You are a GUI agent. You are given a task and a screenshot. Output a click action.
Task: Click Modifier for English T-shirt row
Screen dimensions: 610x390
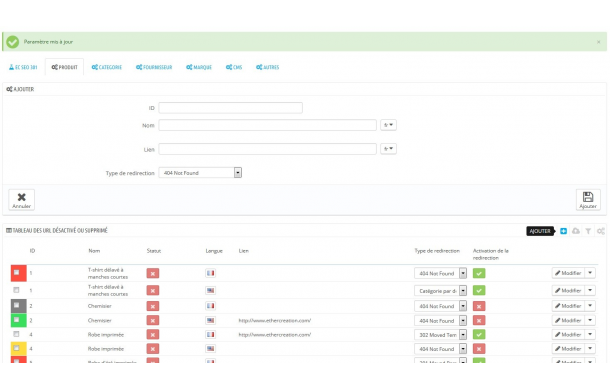(568, 290)
